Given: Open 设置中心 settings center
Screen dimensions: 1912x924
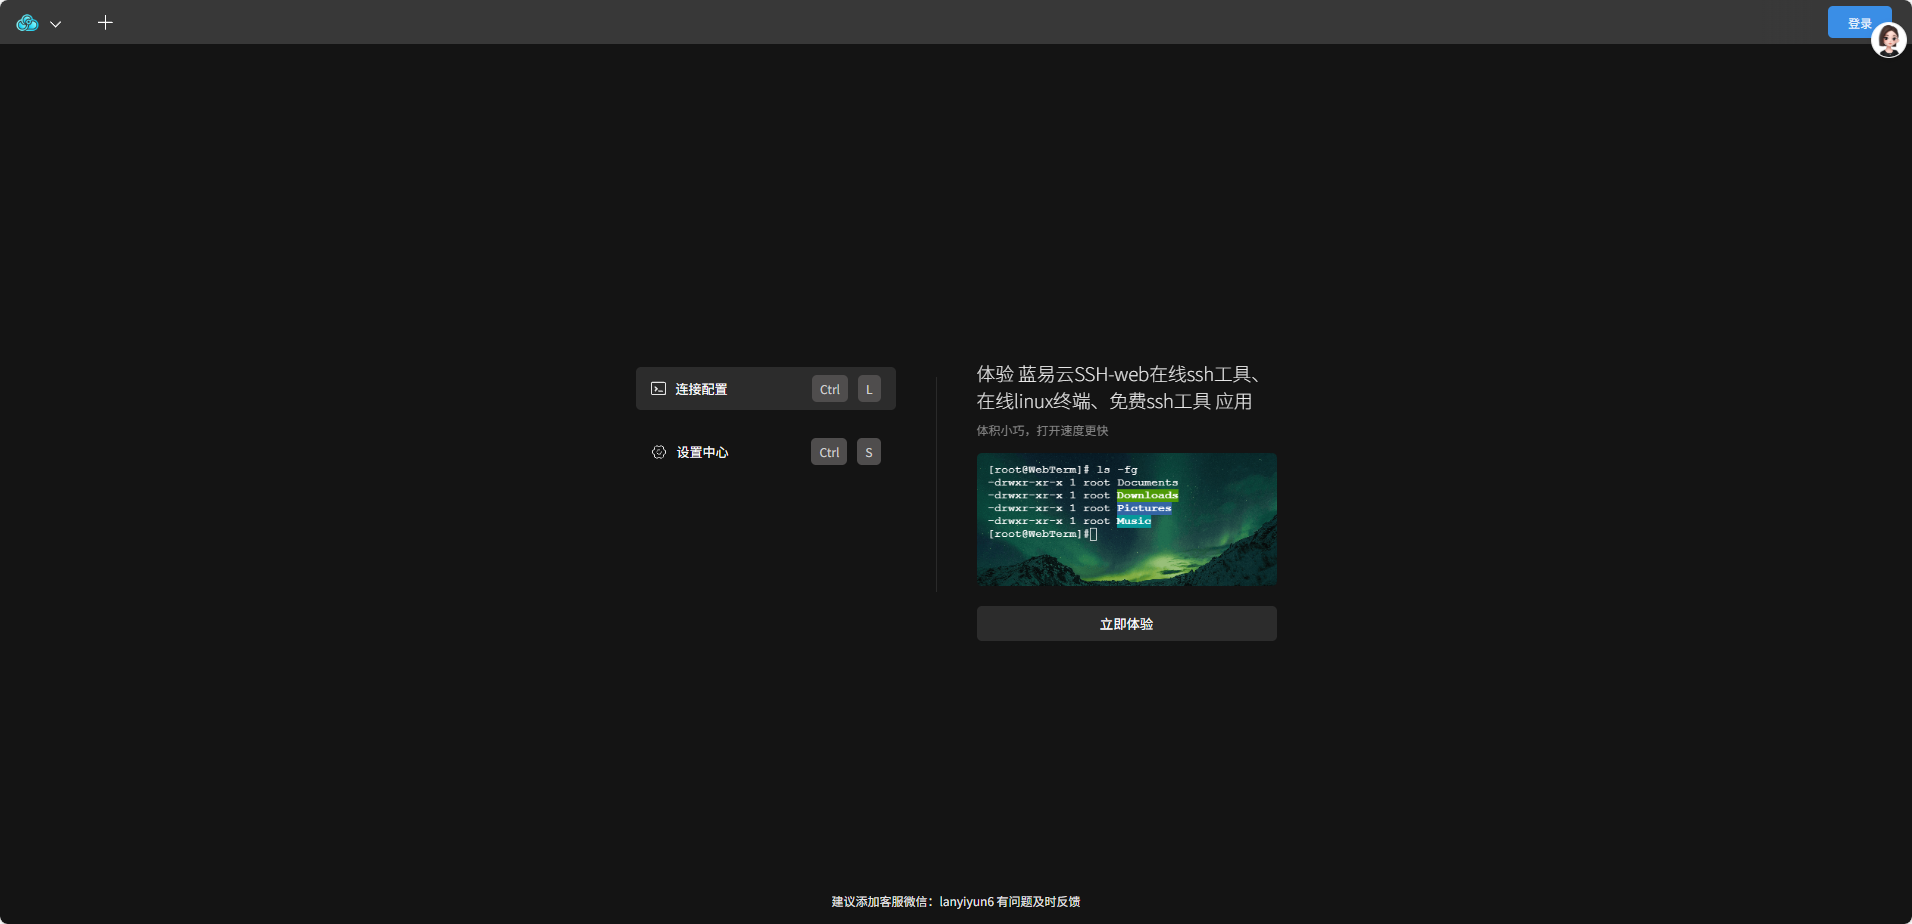Looking at the screenshot, I should (x=766, y=452).
